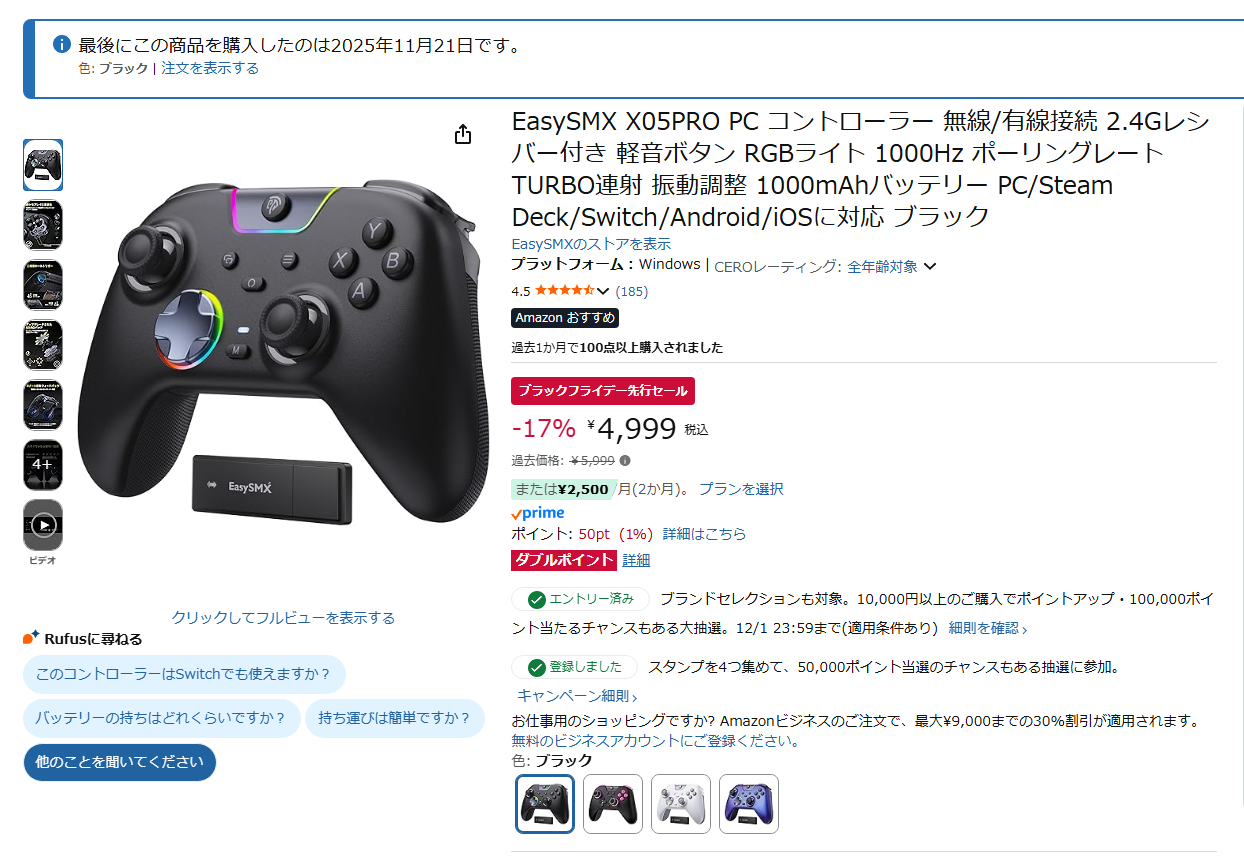
Task: Select the 4+ thumbnail image
Action: (x=43, y=465)
